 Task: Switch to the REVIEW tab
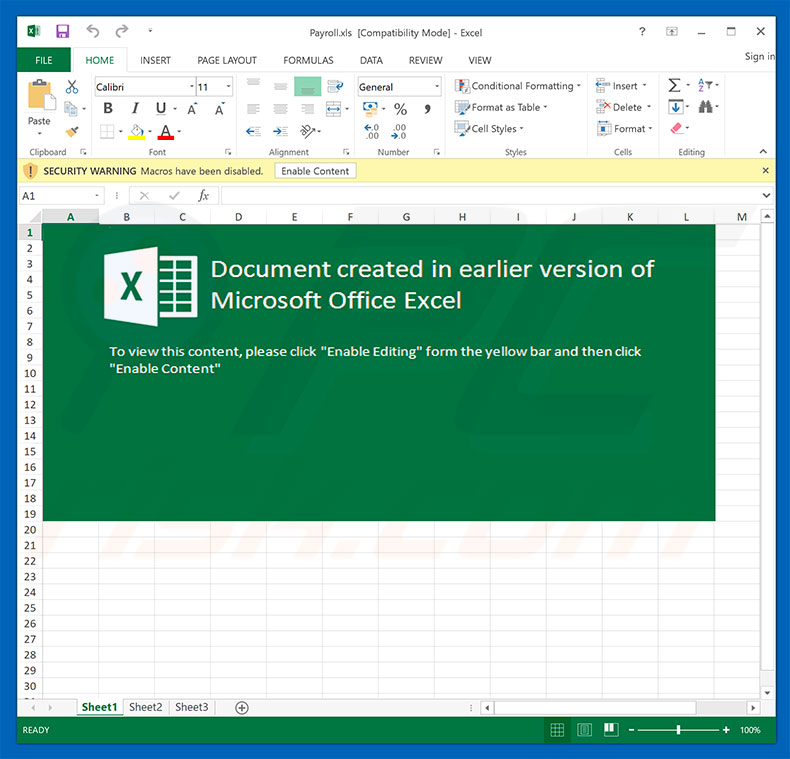[x=425, y=60]
